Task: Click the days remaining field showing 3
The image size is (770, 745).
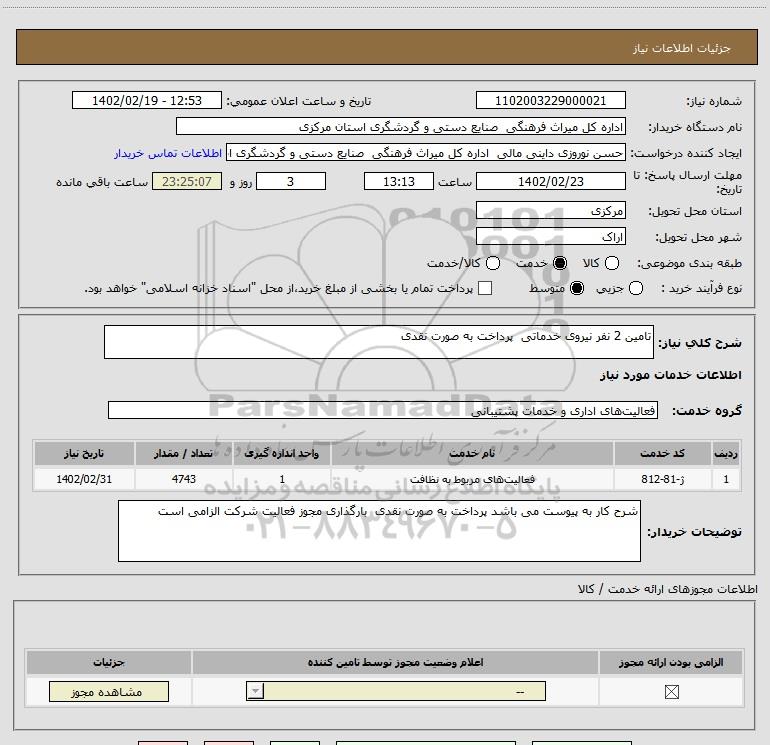Action: (291, 181)
